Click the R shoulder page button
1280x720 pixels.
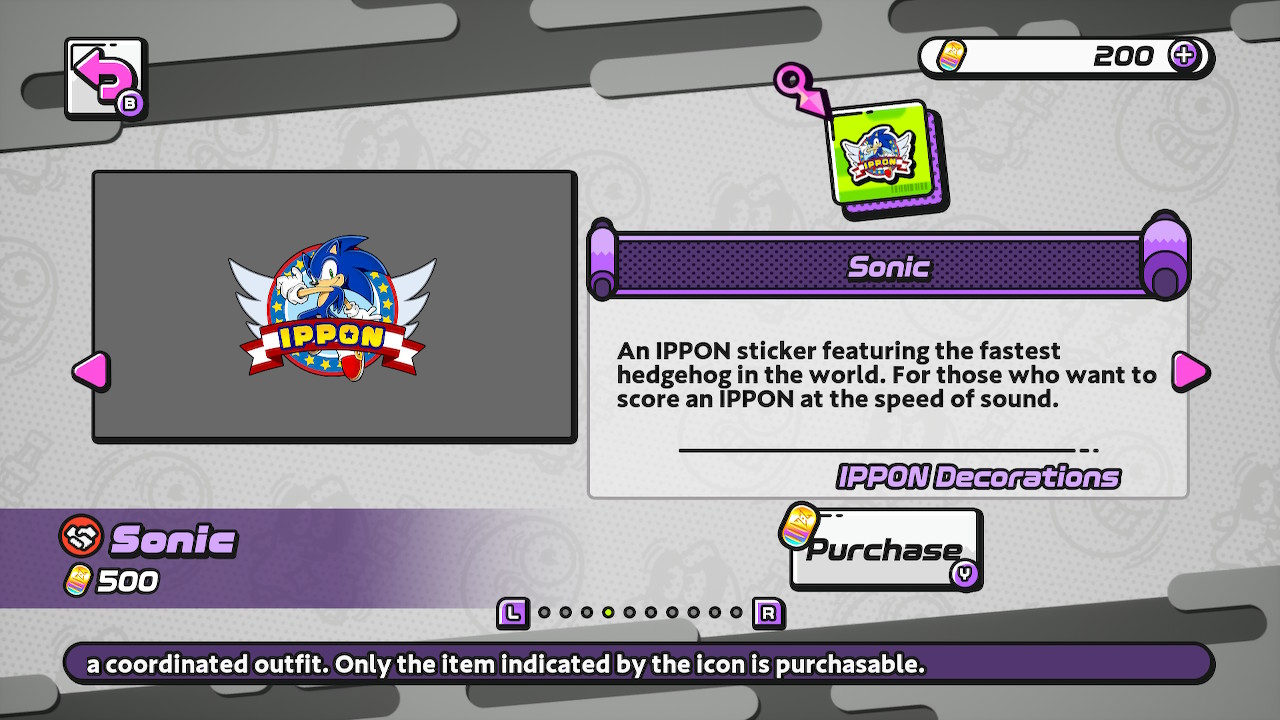(x=768, y=613)
